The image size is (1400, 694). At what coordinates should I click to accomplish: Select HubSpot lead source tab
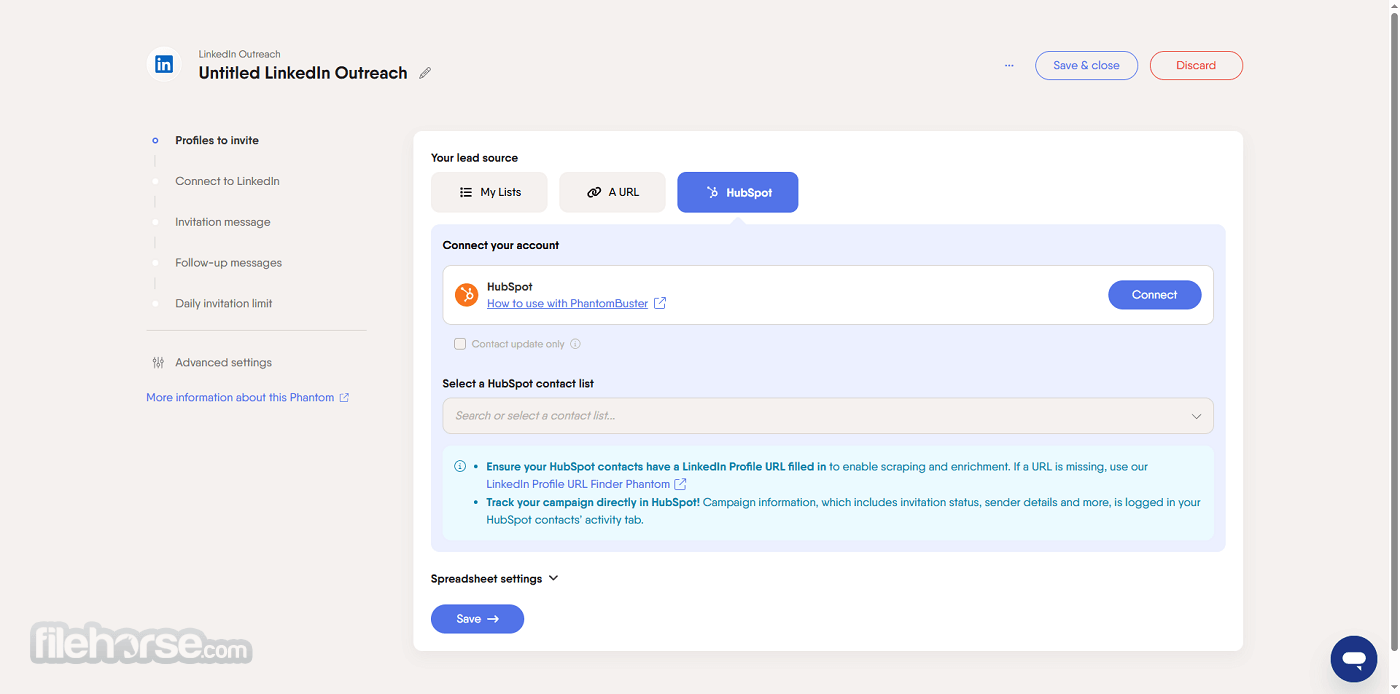pos(738,192)
